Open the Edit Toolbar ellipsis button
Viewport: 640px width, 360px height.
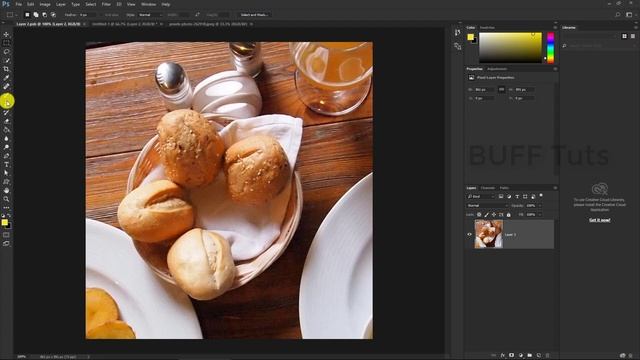6,207
